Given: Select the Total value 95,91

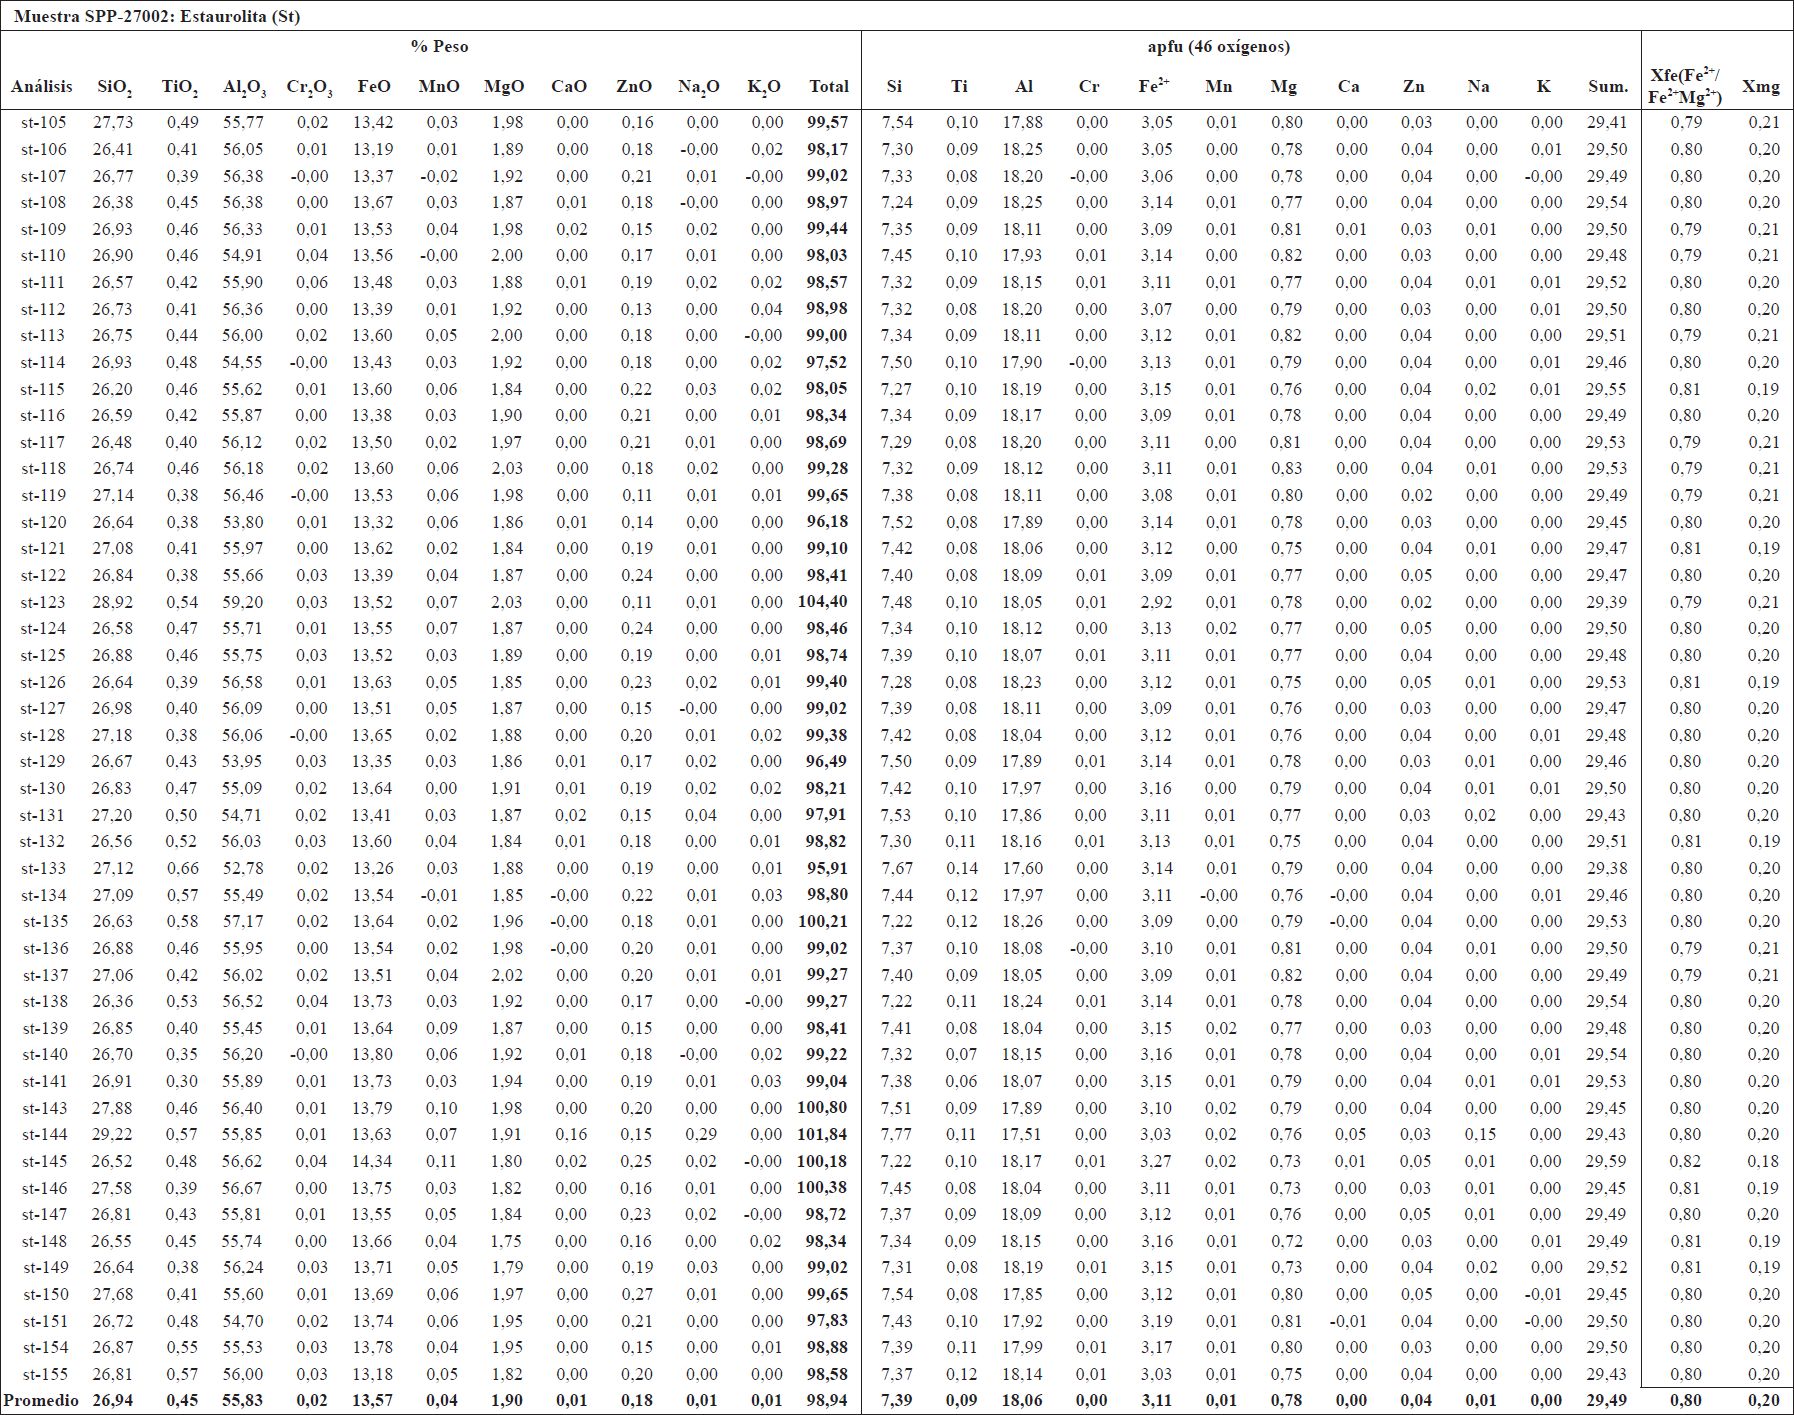Looking at the screenshot, I should point(827,868).
